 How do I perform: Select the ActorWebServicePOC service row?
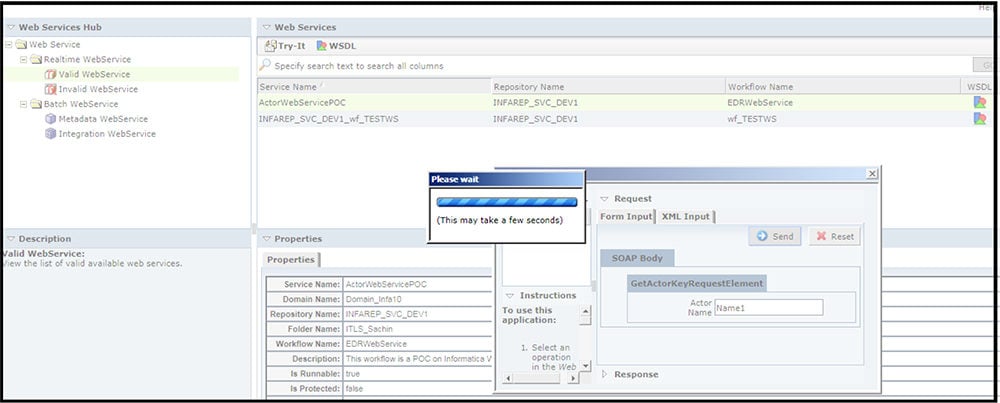tap(624, 102)
